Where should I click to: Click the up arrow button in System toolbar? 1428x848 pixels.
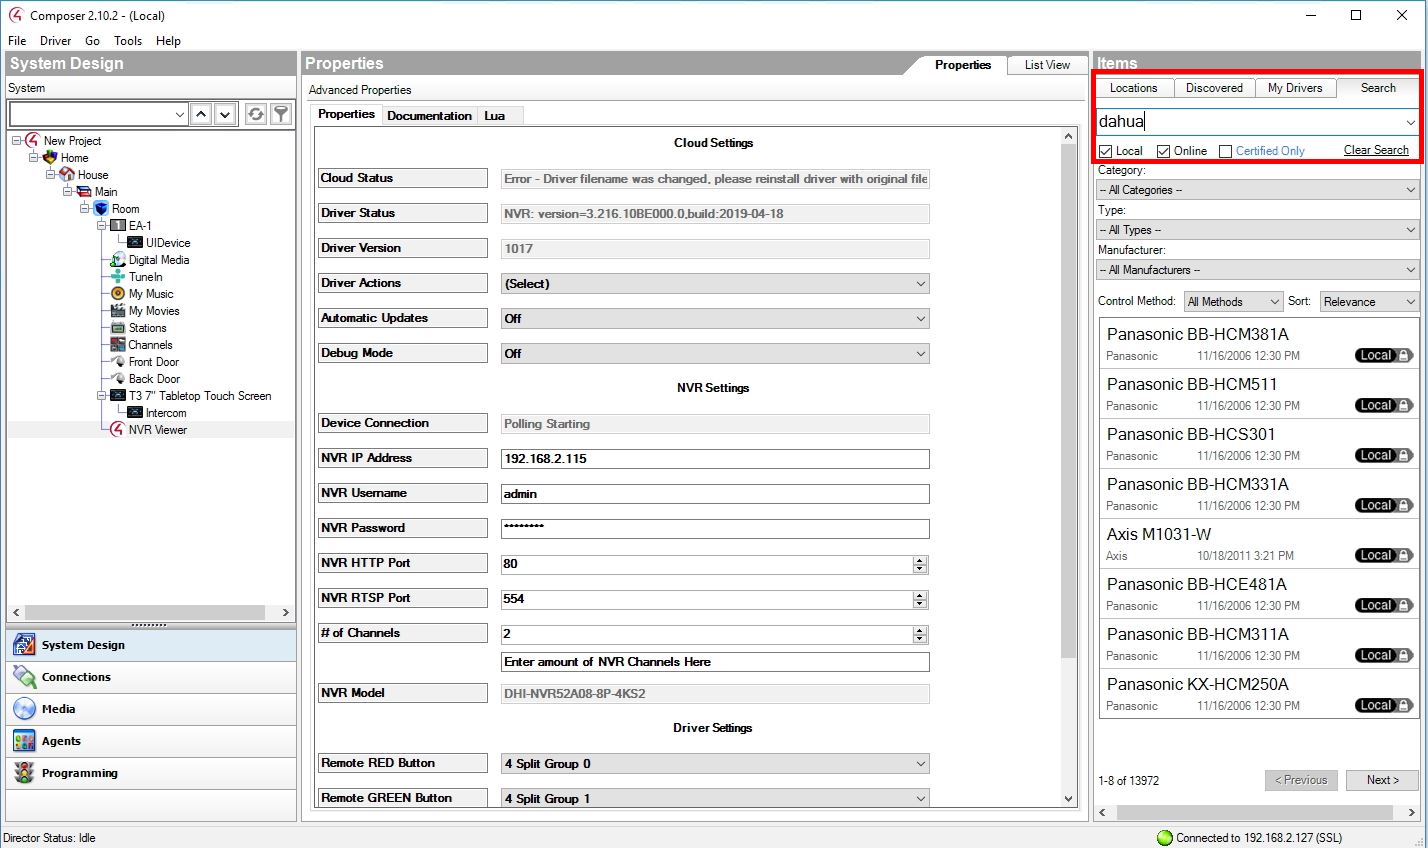201,114
